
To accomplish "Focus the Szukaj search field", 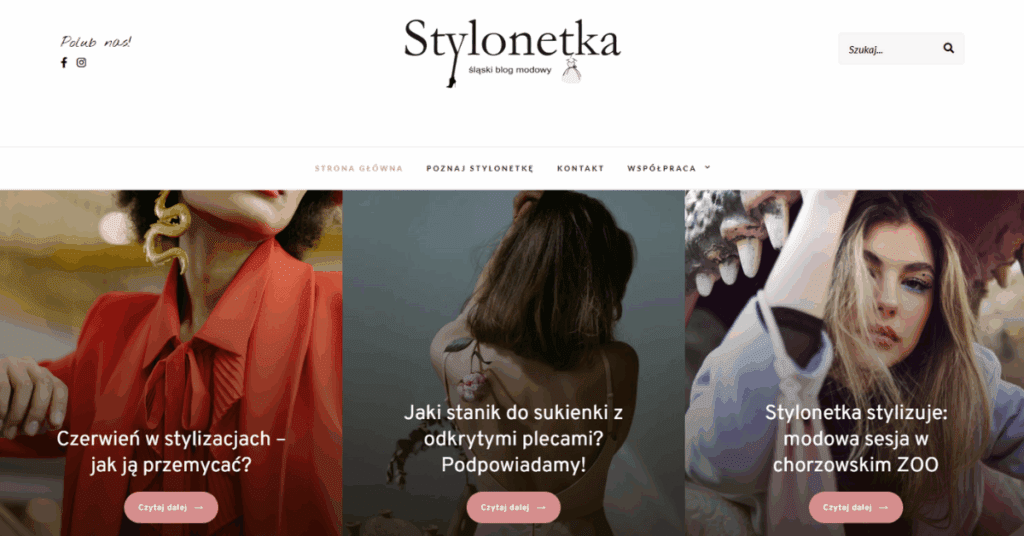I will 889,49.
